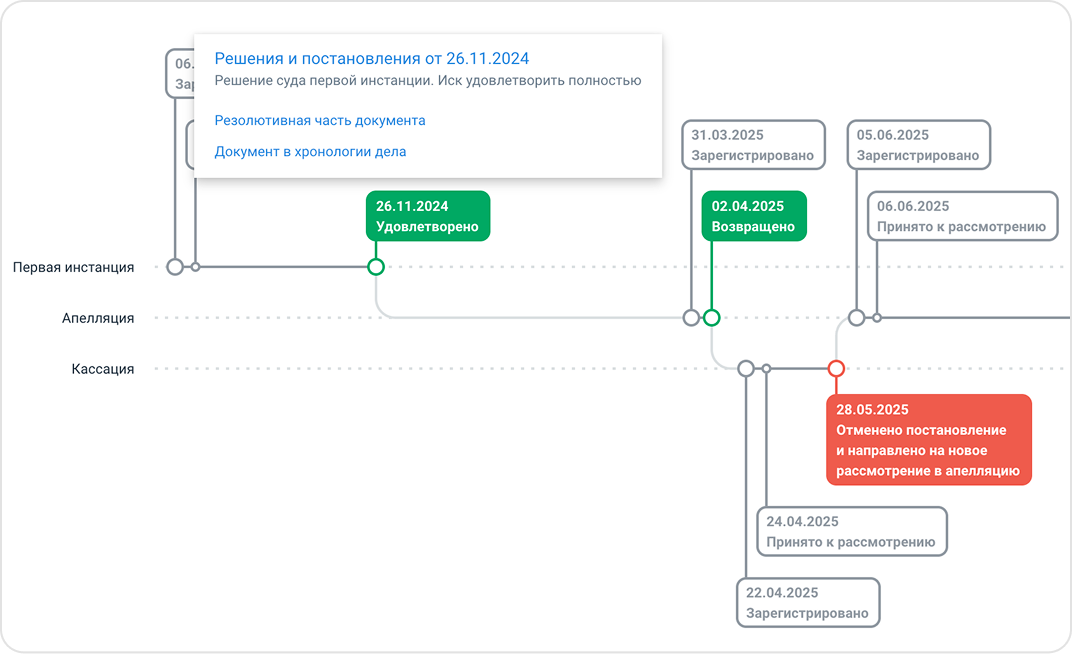This screenshot has width=1072, height=654.
Task: Open Резолютивная часть документа link
Action: coord(320,121)
